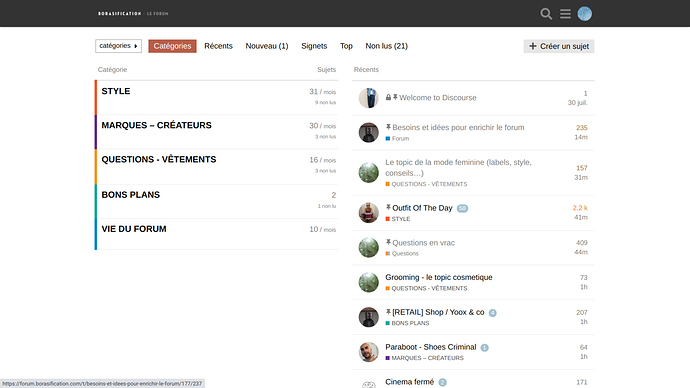Viewport: 690px width, 388px height.
Task: Click the pin icon beside Outfit Of The Day
Action: click(x=388, y=207)
